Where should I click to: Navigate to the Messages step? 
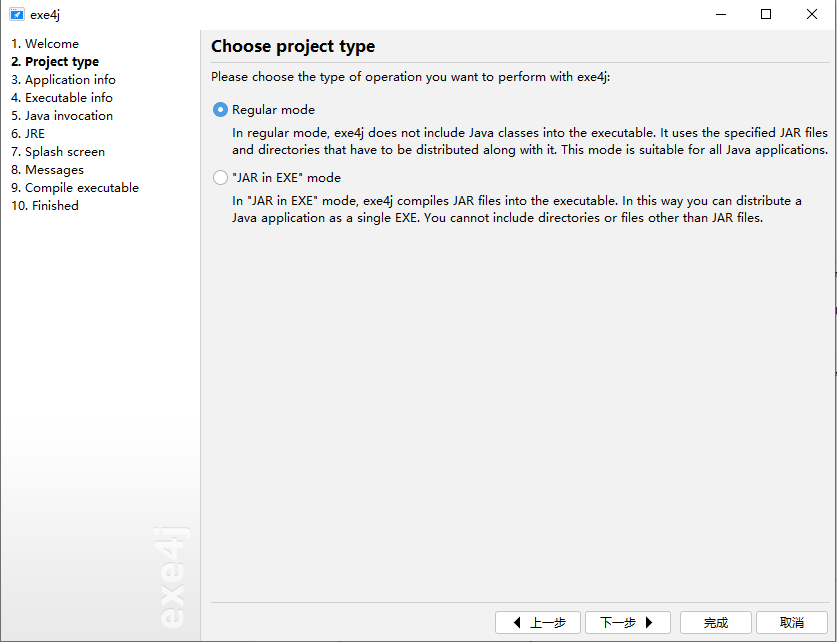[x=48, y=170]
